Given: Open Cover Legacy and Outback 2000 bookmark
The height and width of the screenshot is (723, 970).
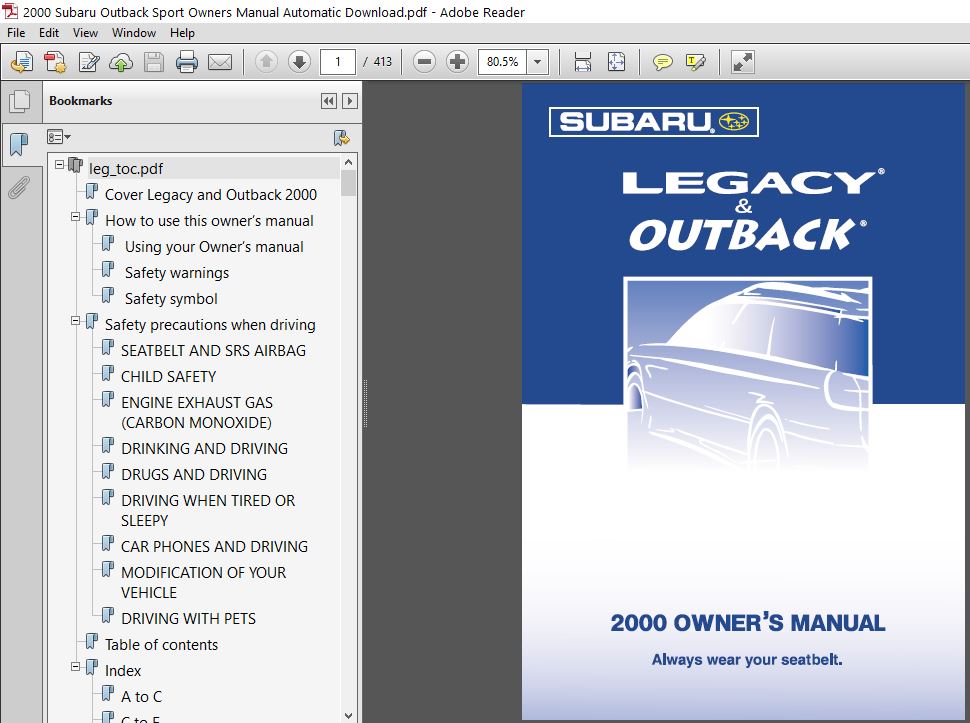Looking at the screenshot, I should point(211,195).
